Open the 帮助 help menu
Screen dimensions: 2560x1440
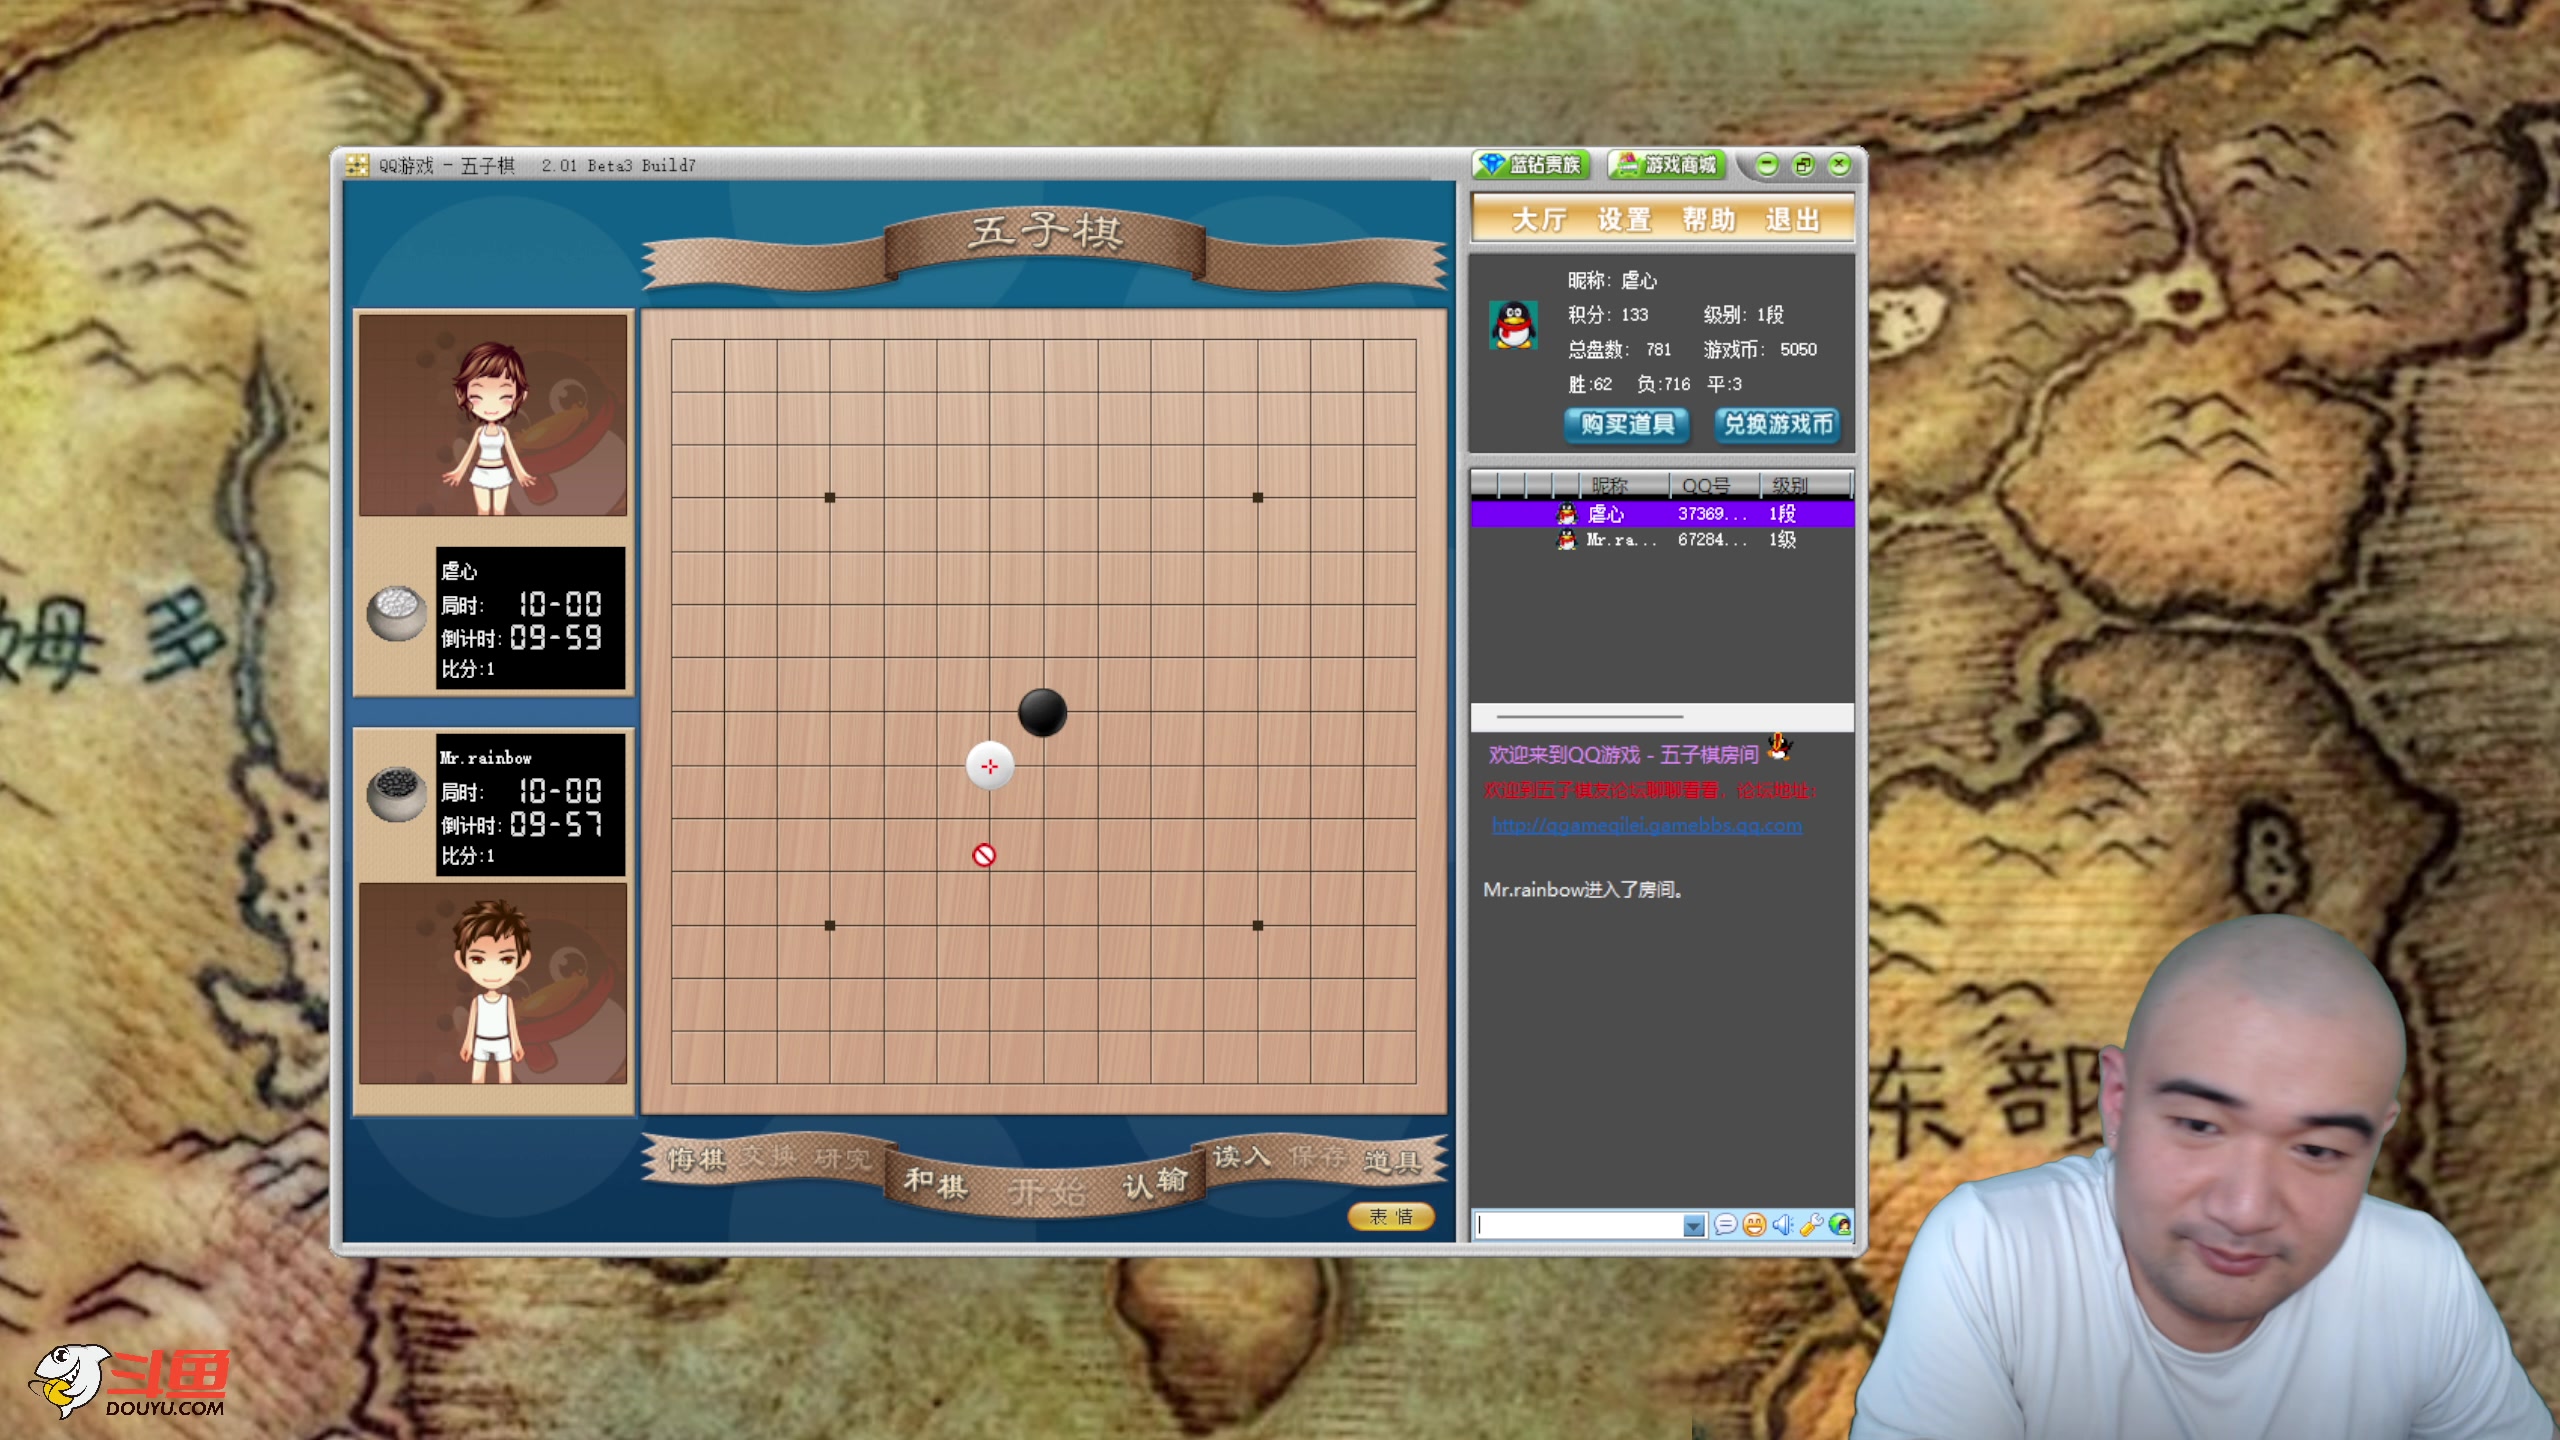(x=1709, y=220)
